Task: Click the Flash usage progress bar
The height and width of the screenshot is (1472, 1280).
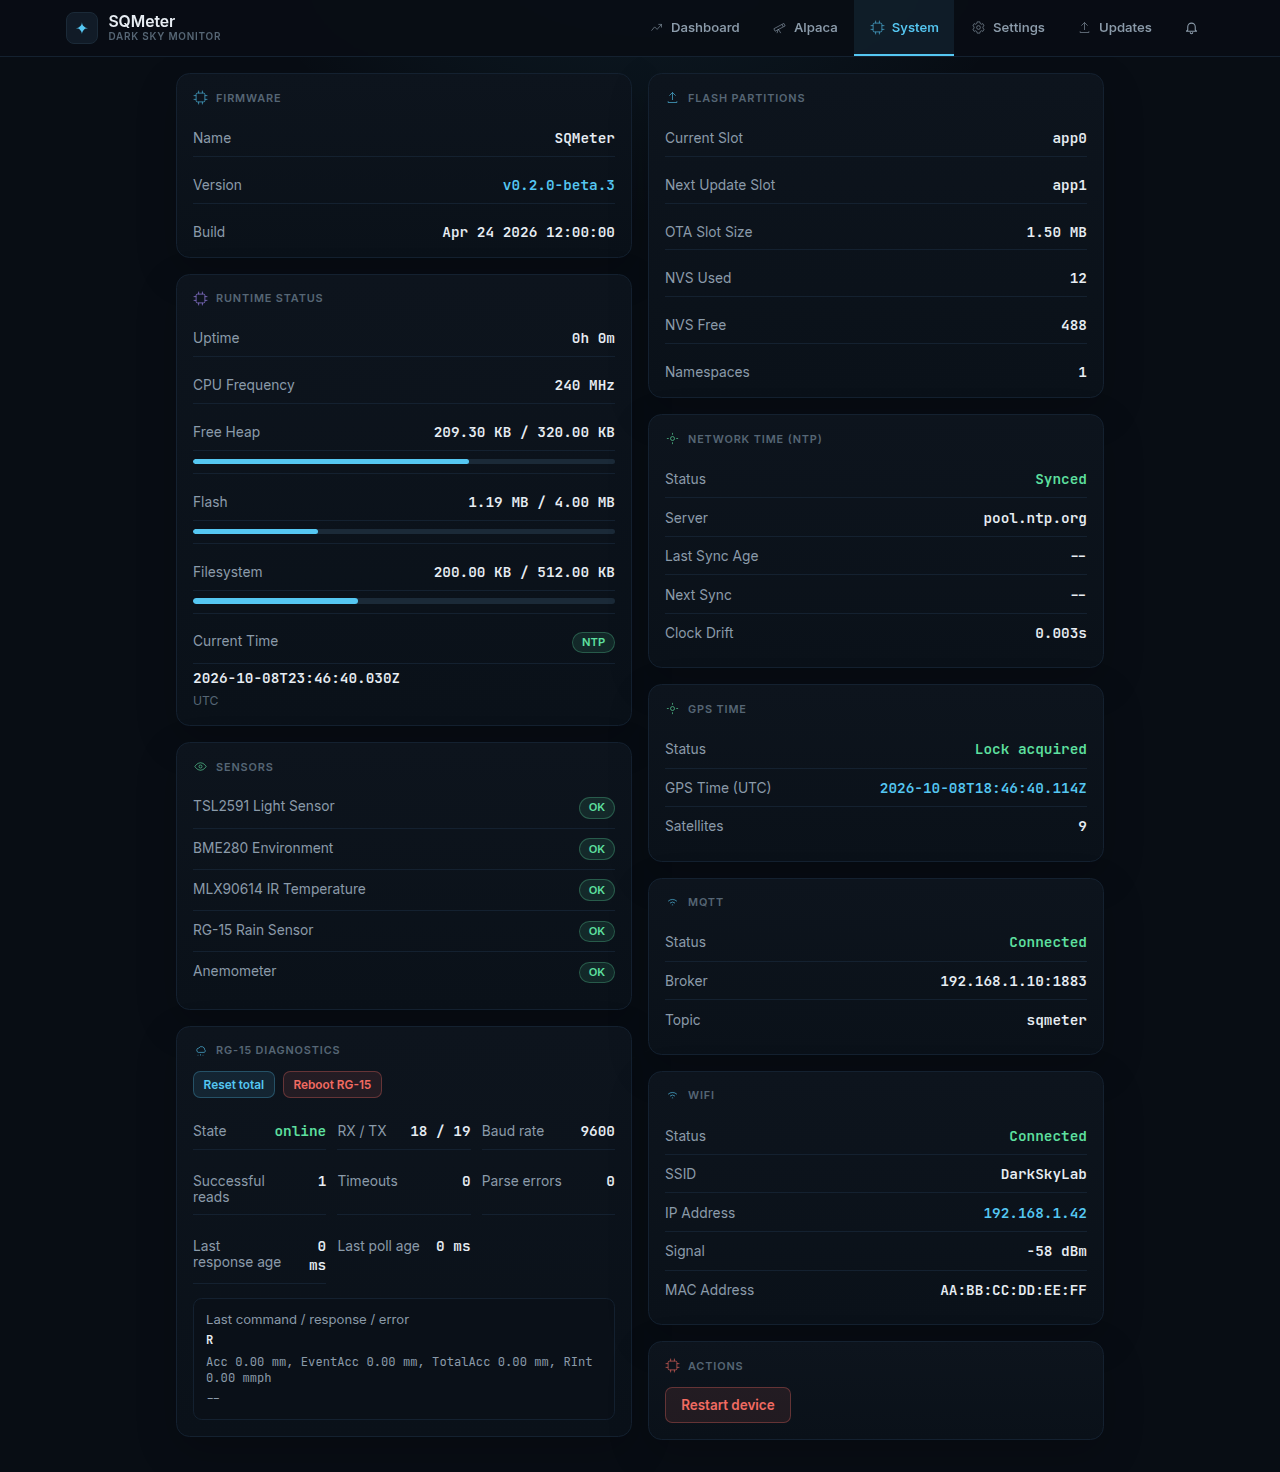Action: tap(404, 531)
